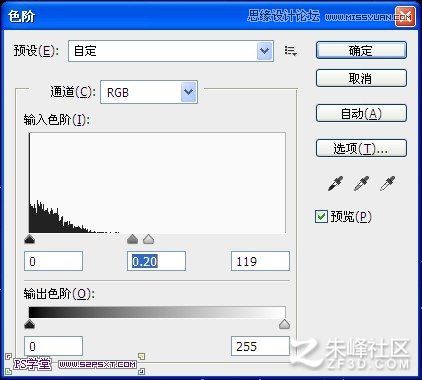
Task: Click the input highlight slider triangle
Action: tap(148, 239)
